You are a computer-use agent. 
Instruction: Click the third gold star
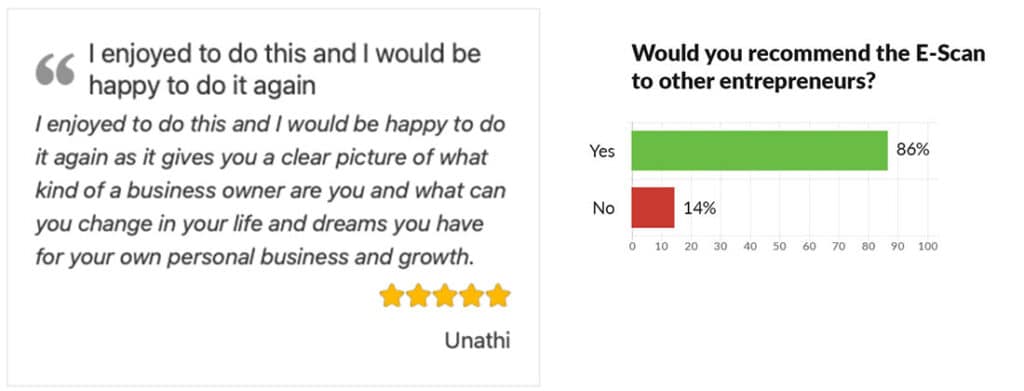tap(445, 296)
